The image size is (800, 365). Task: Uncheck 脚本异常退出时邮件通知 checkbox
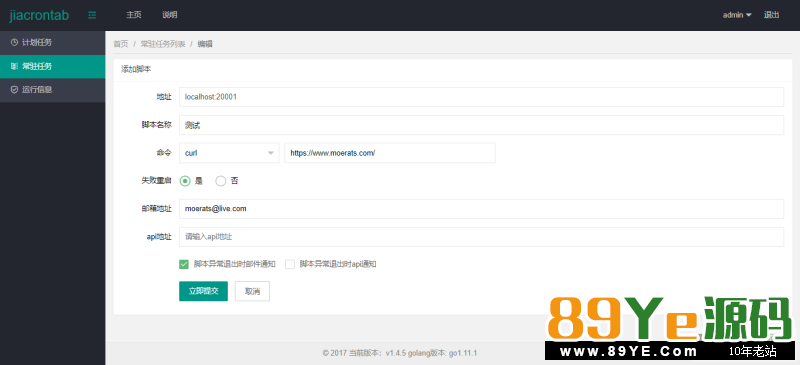pyautogui.click(x=184, y=264)
